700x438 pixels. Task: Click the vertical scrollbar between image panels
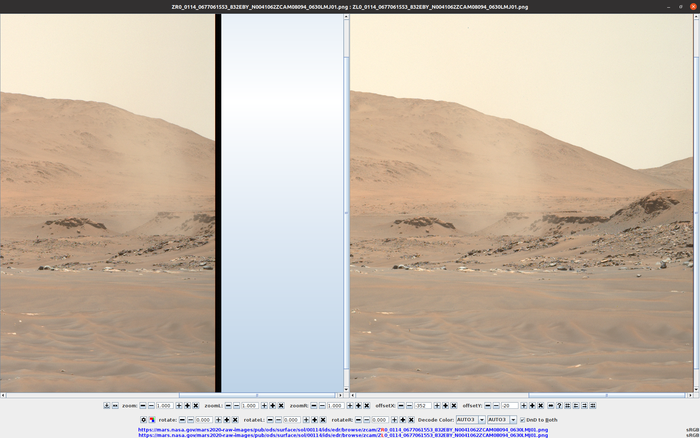coord(346,200)
